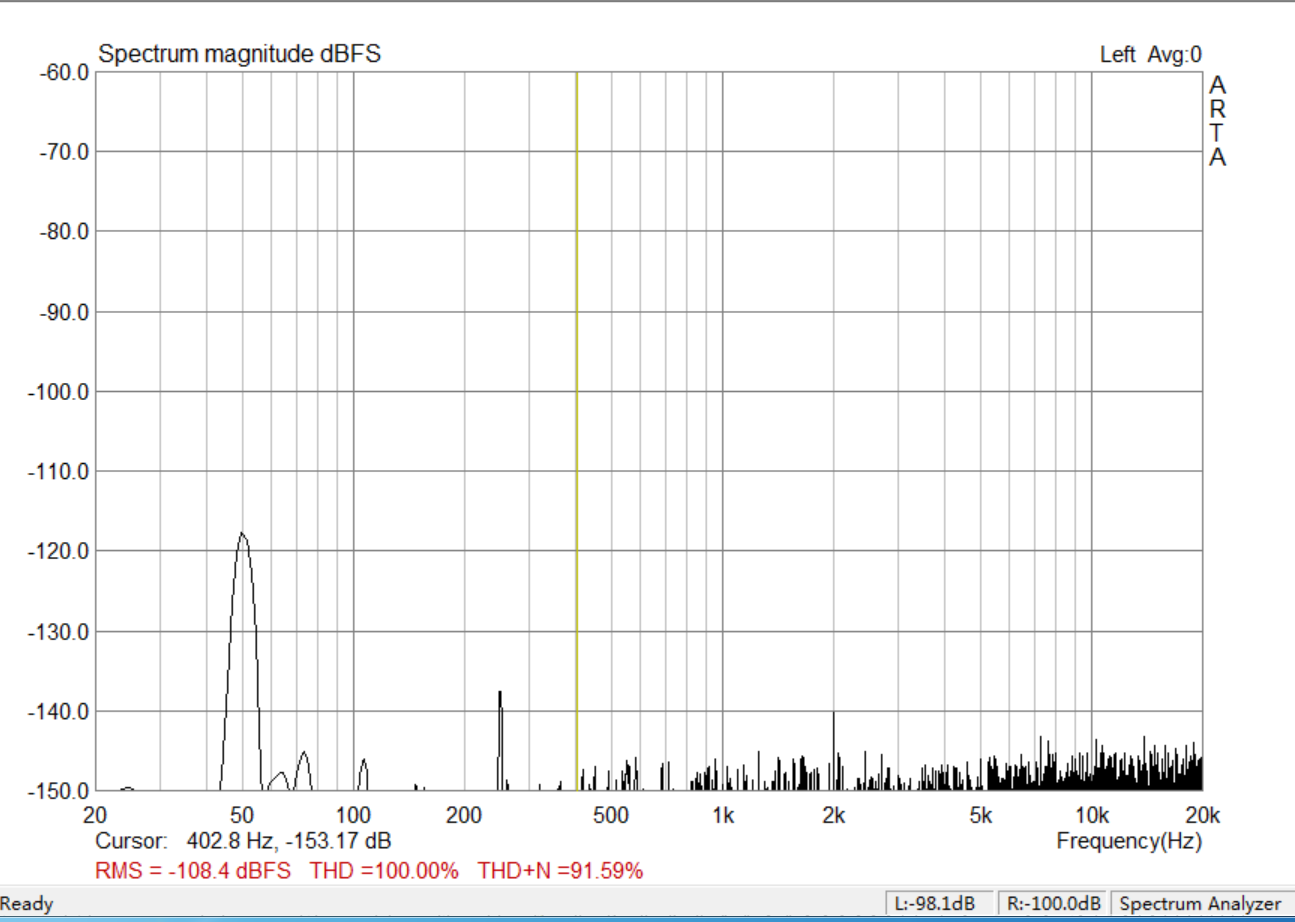This screenshot has width=1295, height=922.
Task: Click the 'Spectrum Analyzer' status pane
Action: pyautogui.click(x=1200, y=904)
